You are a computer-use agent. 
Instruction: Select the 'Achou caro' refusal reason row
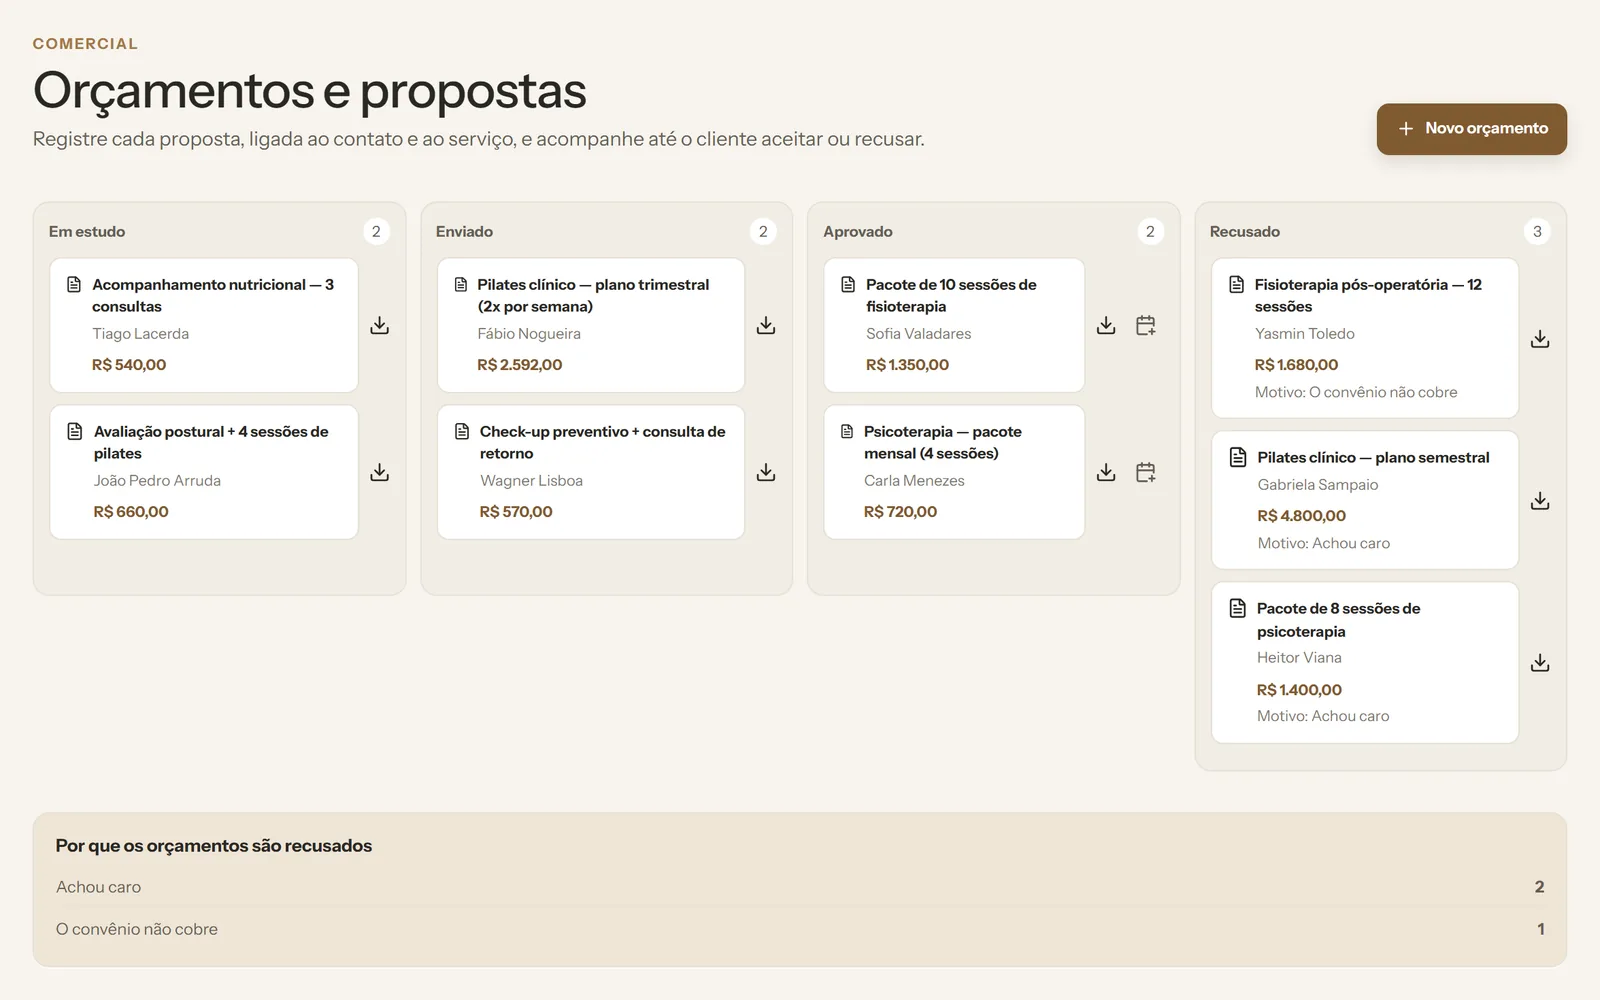[800, 887]
